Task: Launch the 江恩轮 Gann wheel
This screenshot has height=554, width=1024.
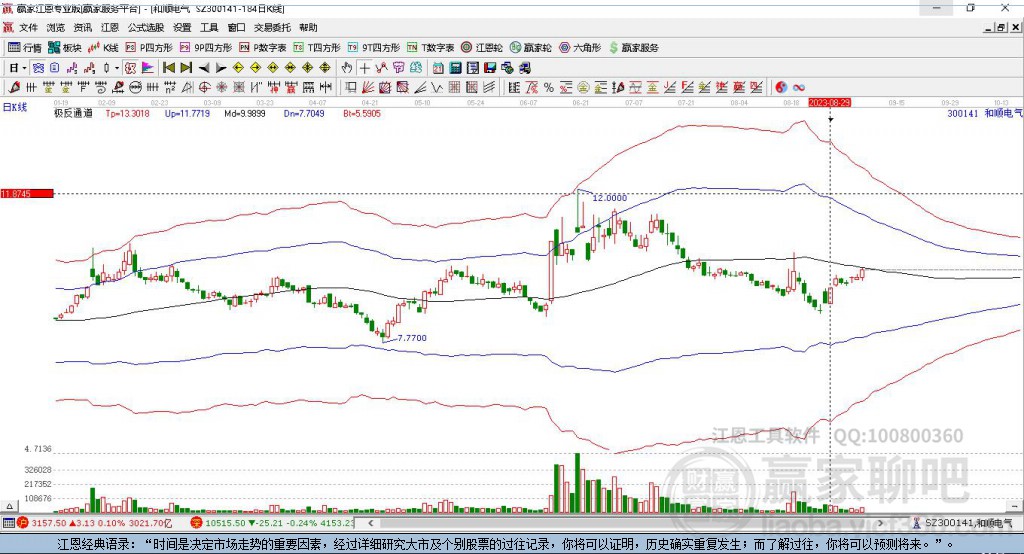Action: click(x=482, y=48)
